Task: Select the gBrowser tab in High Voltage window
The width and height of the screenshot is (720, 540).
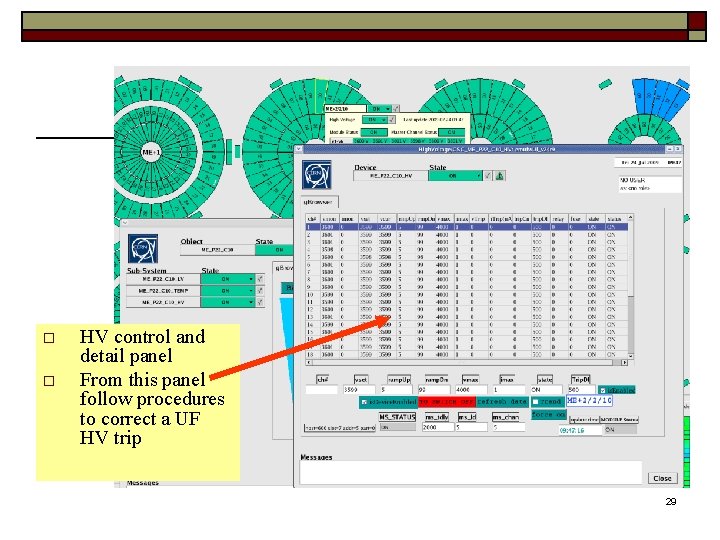Action: [320, 202]
